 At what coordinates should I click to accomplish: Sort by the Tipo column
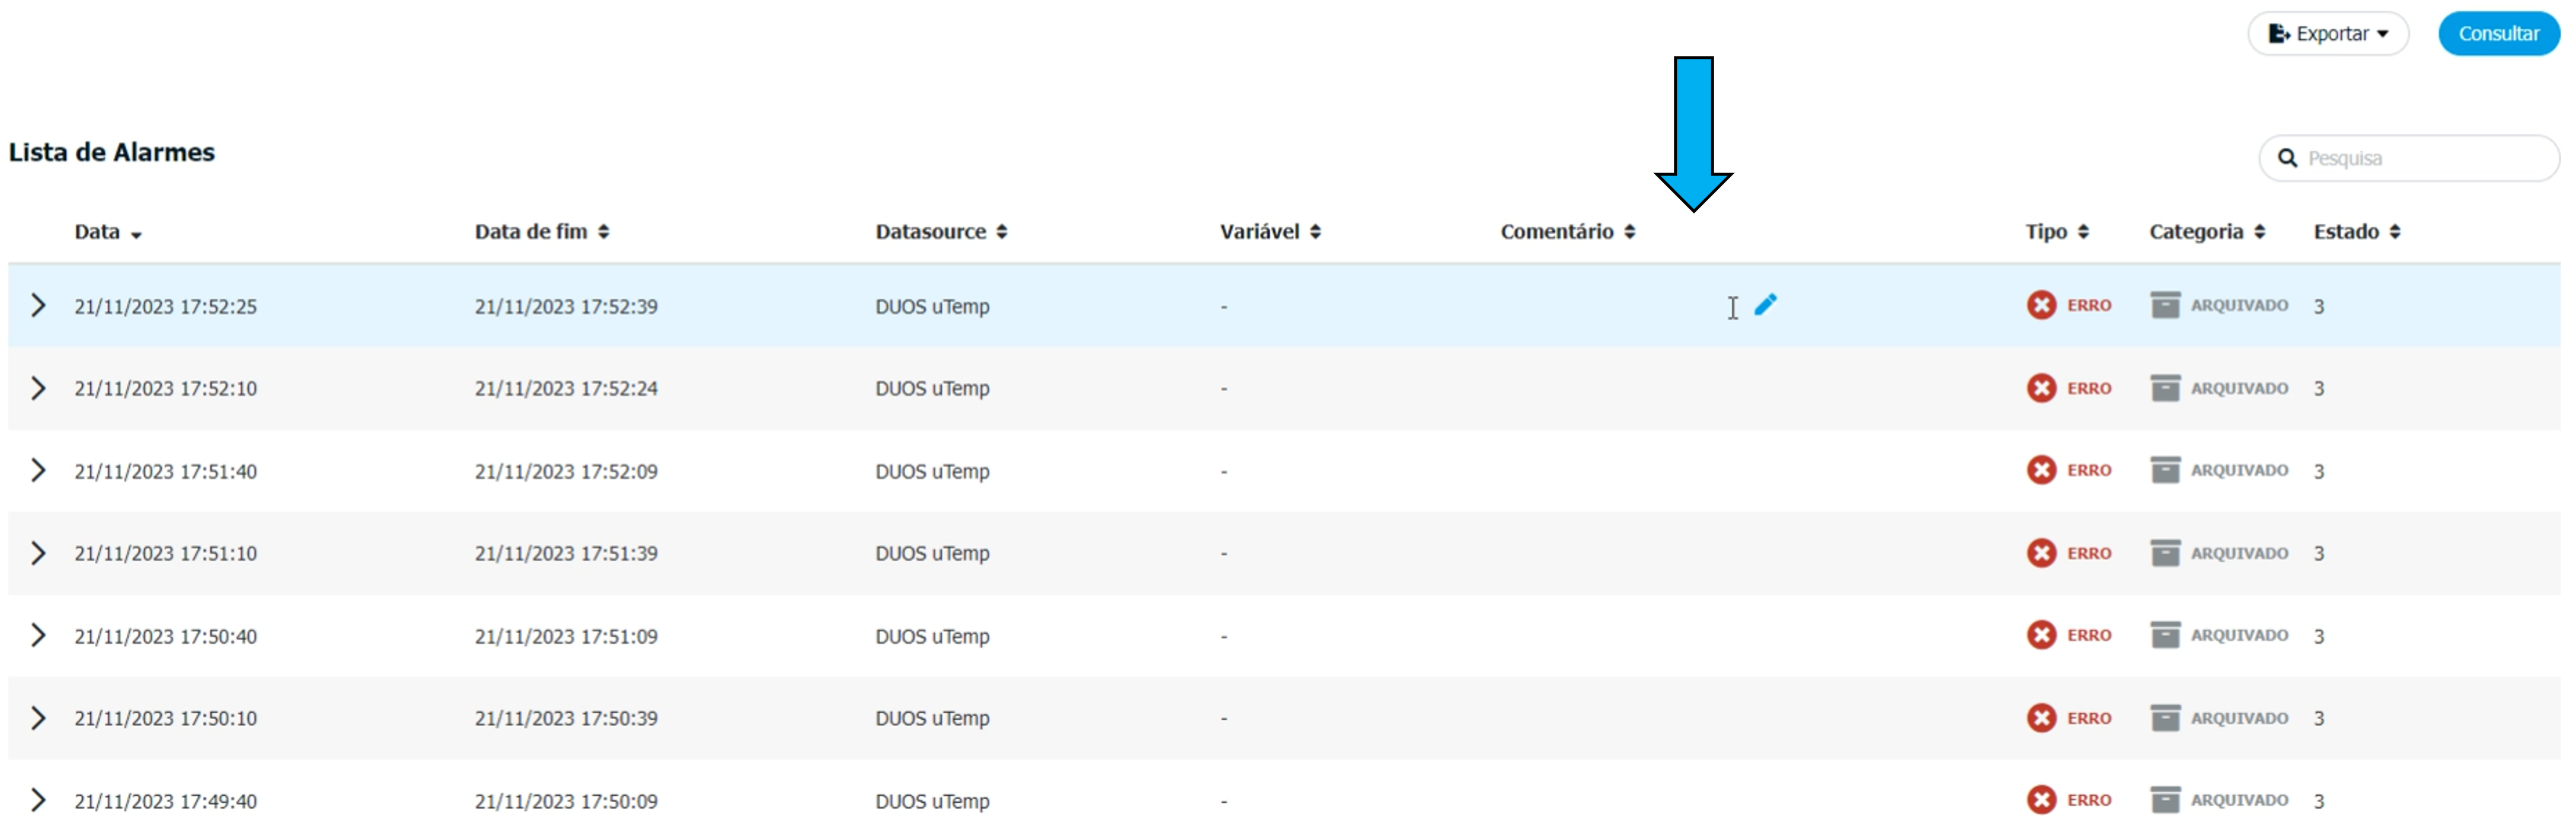(2057, 232)
